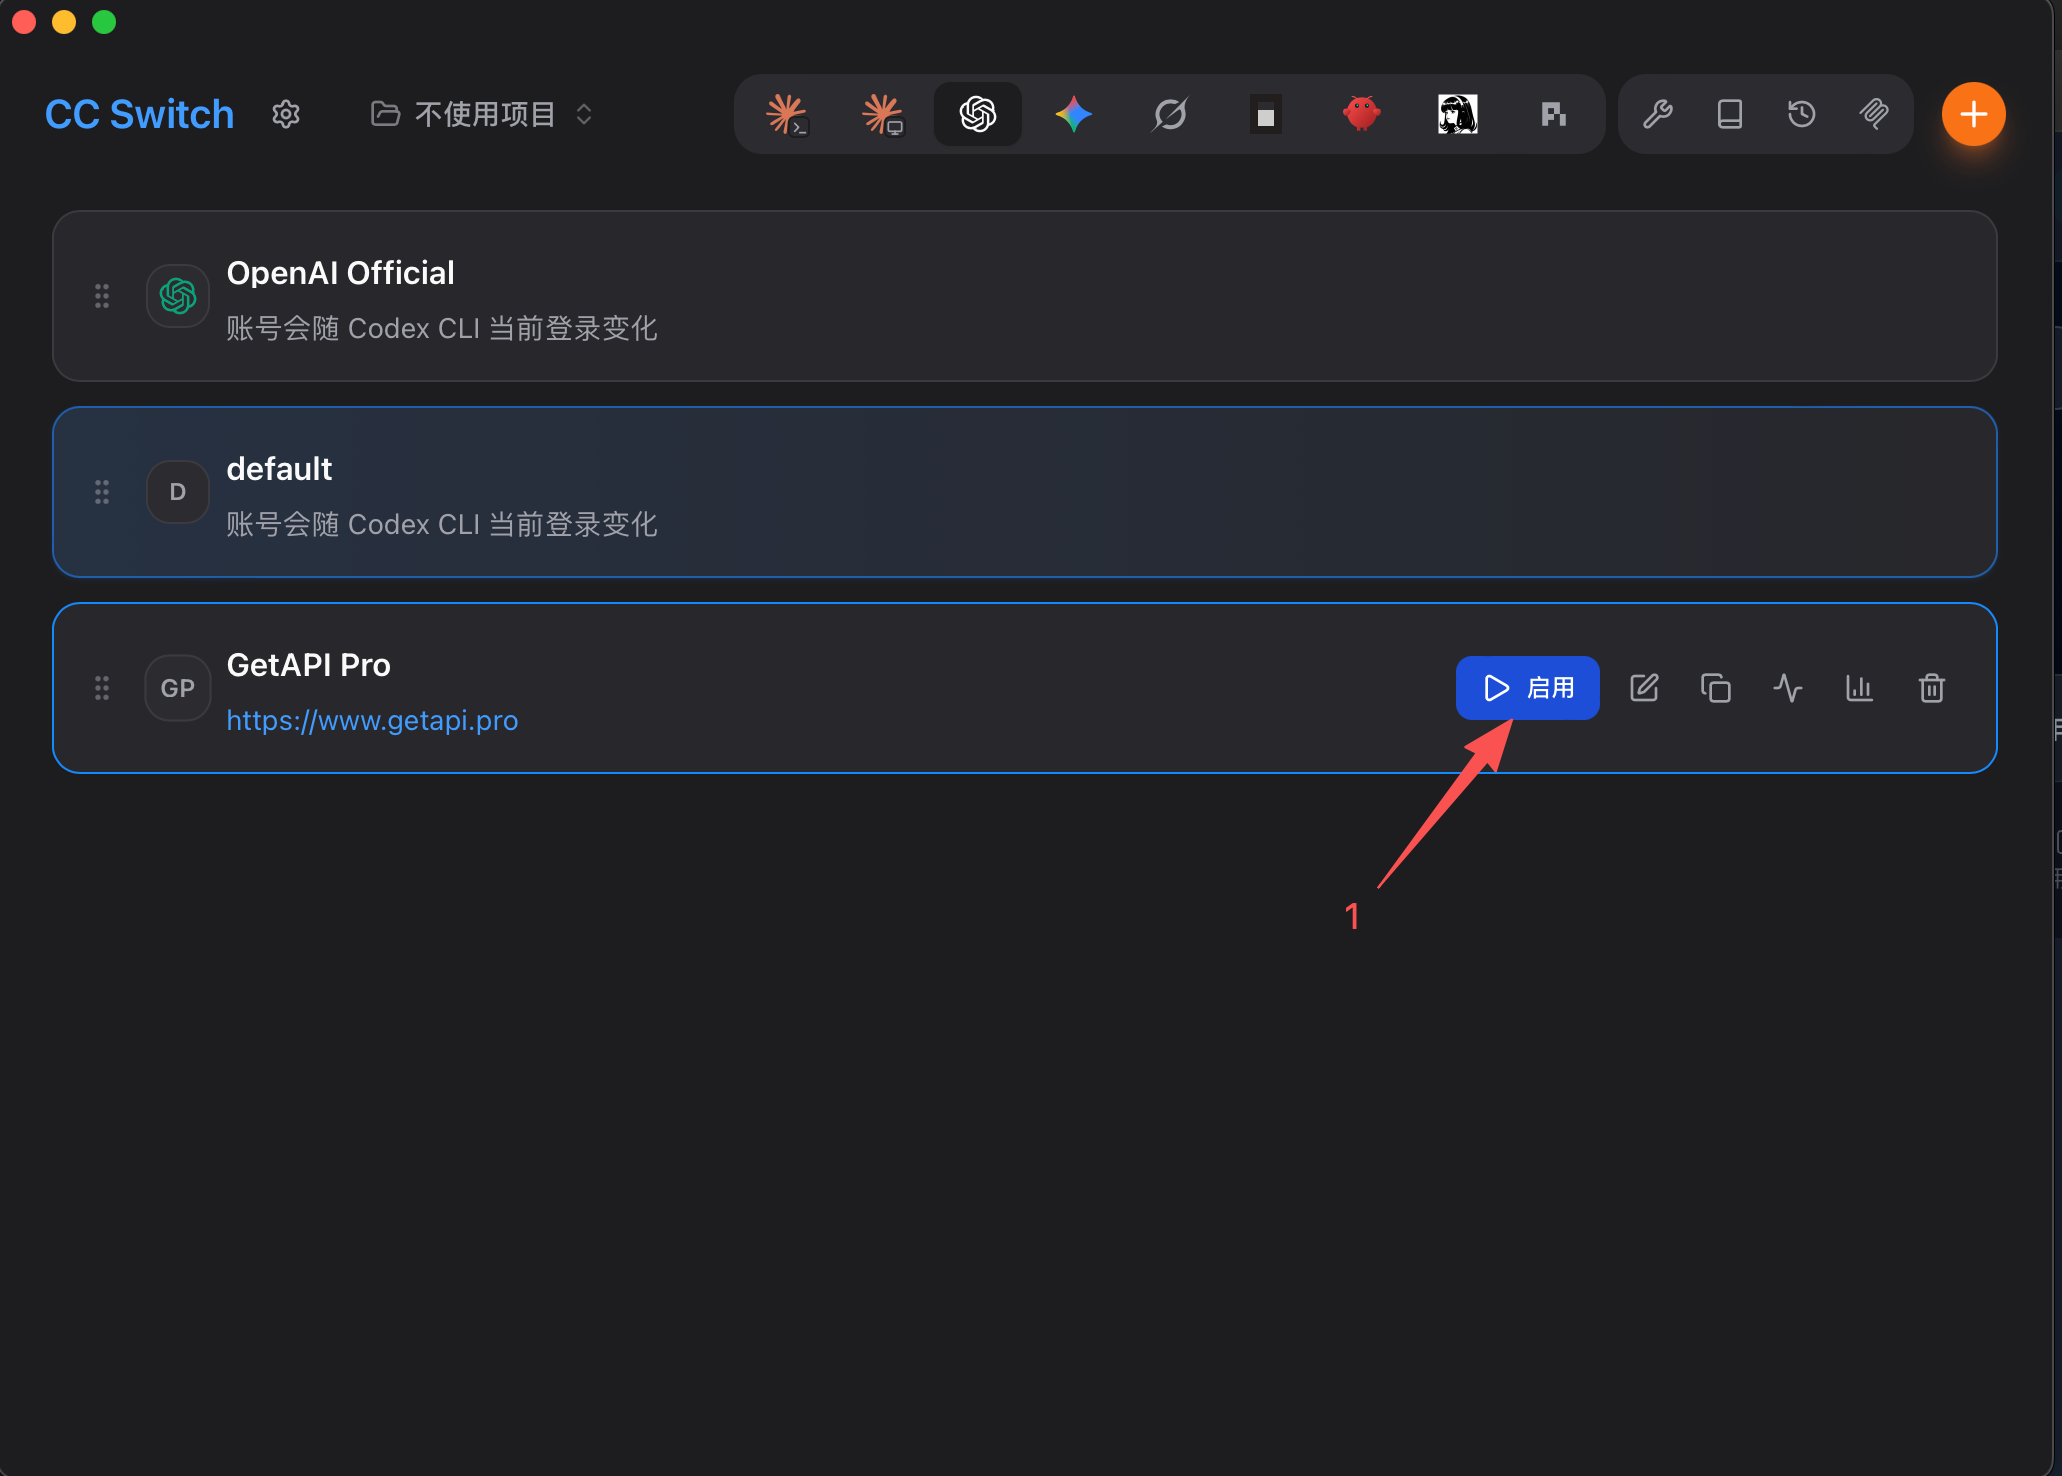Select the OpenAI Codex app tab
The height and width of the screenshot is (1476, 2062).
point(978,114)
